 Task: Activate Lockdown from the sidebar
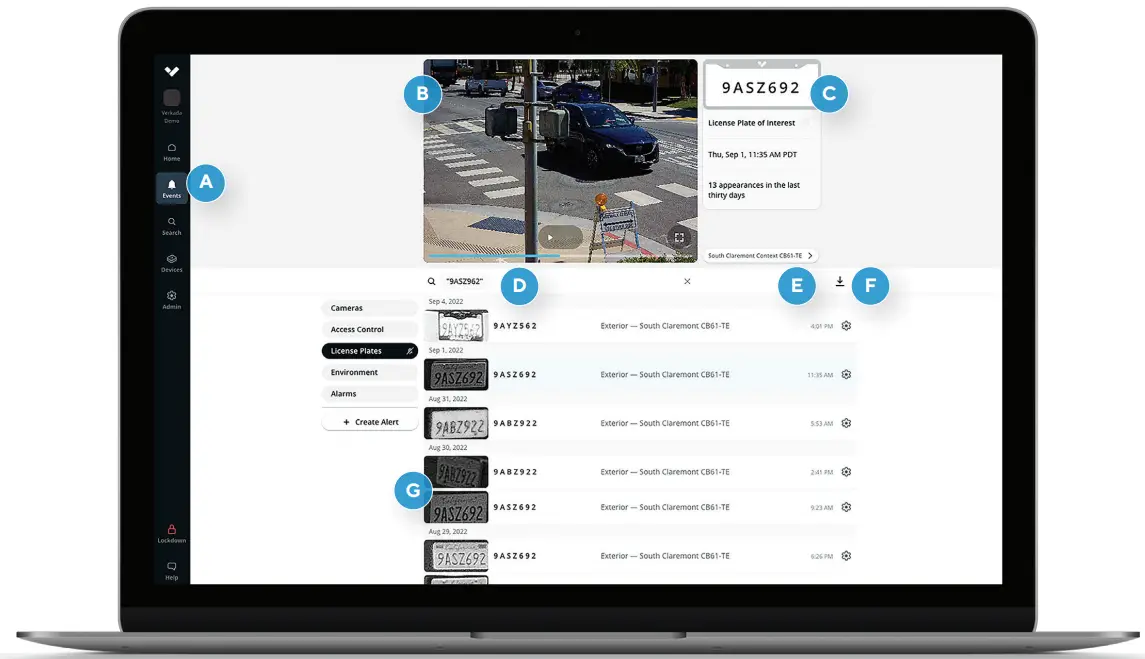click(x=171, y=533)
